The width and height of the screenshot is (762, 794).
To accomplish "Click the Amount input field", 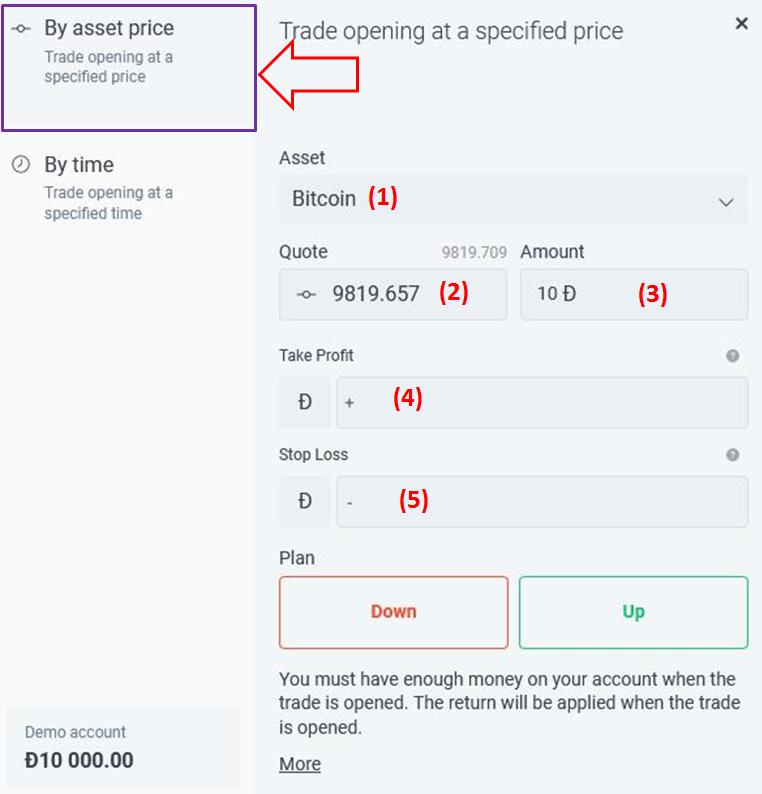I will tap(633, 294).
